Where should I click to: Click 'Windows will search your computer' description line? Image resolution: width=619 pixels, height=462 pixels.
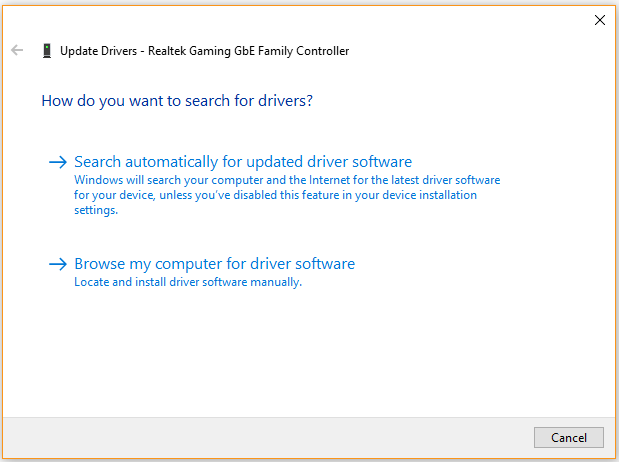287,180
